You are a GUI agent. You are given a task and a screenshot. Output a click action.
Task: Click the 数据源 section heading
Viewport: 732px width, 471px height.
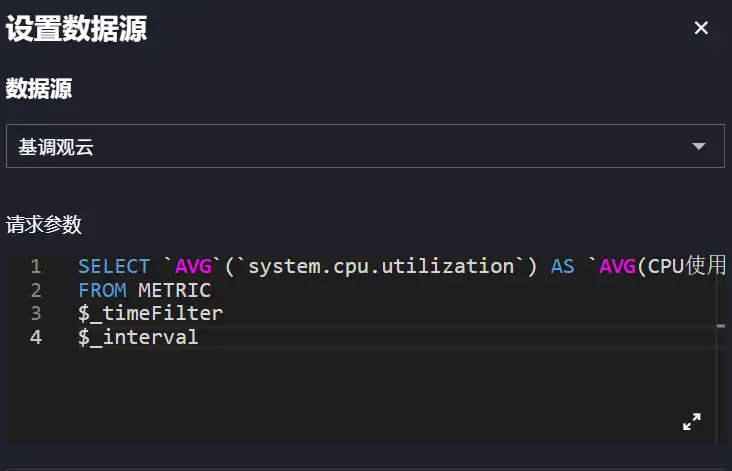click(x=38, y=89)
